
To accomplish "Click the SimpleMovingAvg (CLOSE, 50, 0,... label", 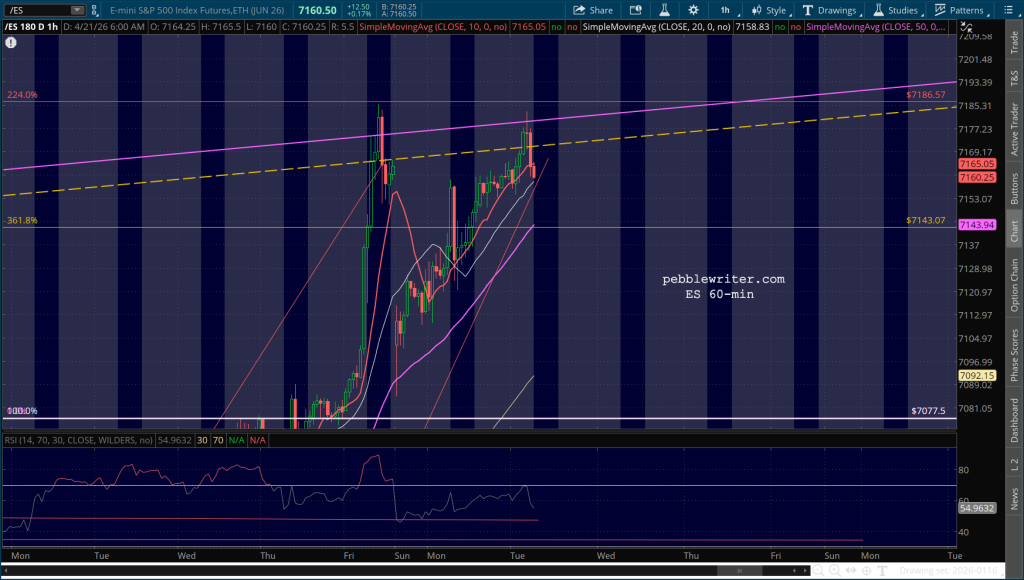I will pos(875,27).
